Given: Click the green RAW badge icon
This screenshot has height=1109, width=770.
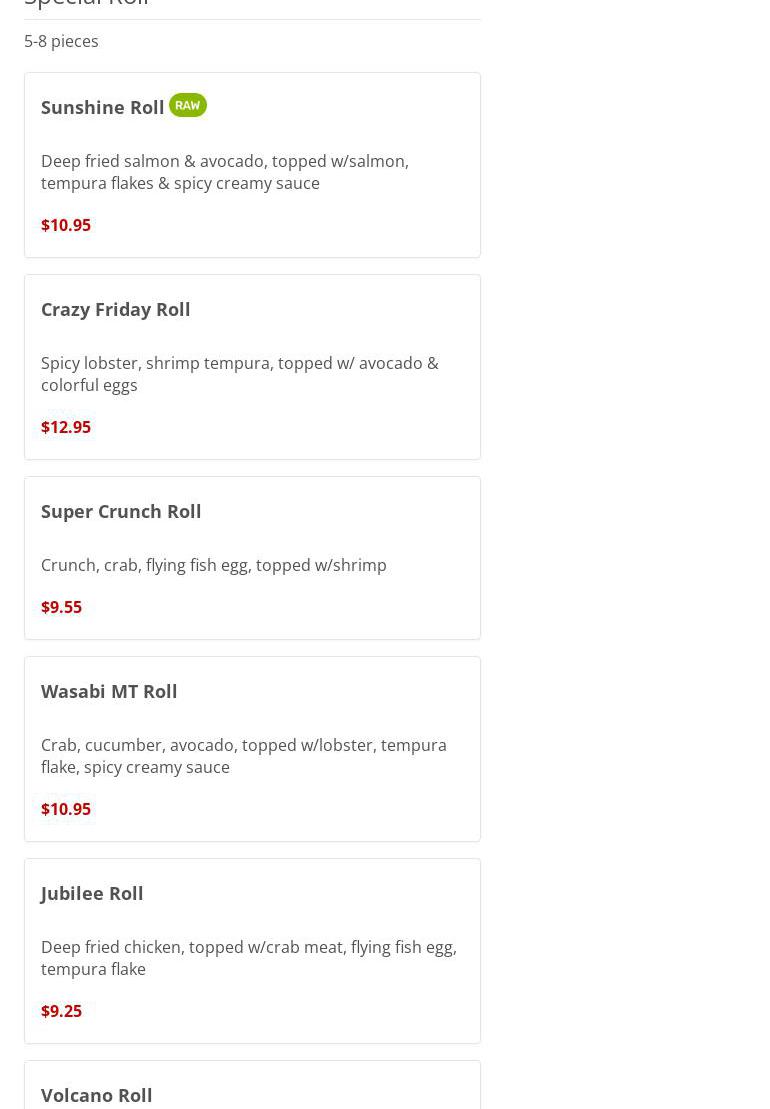Looking at the screenshot, I should point(187,105).
